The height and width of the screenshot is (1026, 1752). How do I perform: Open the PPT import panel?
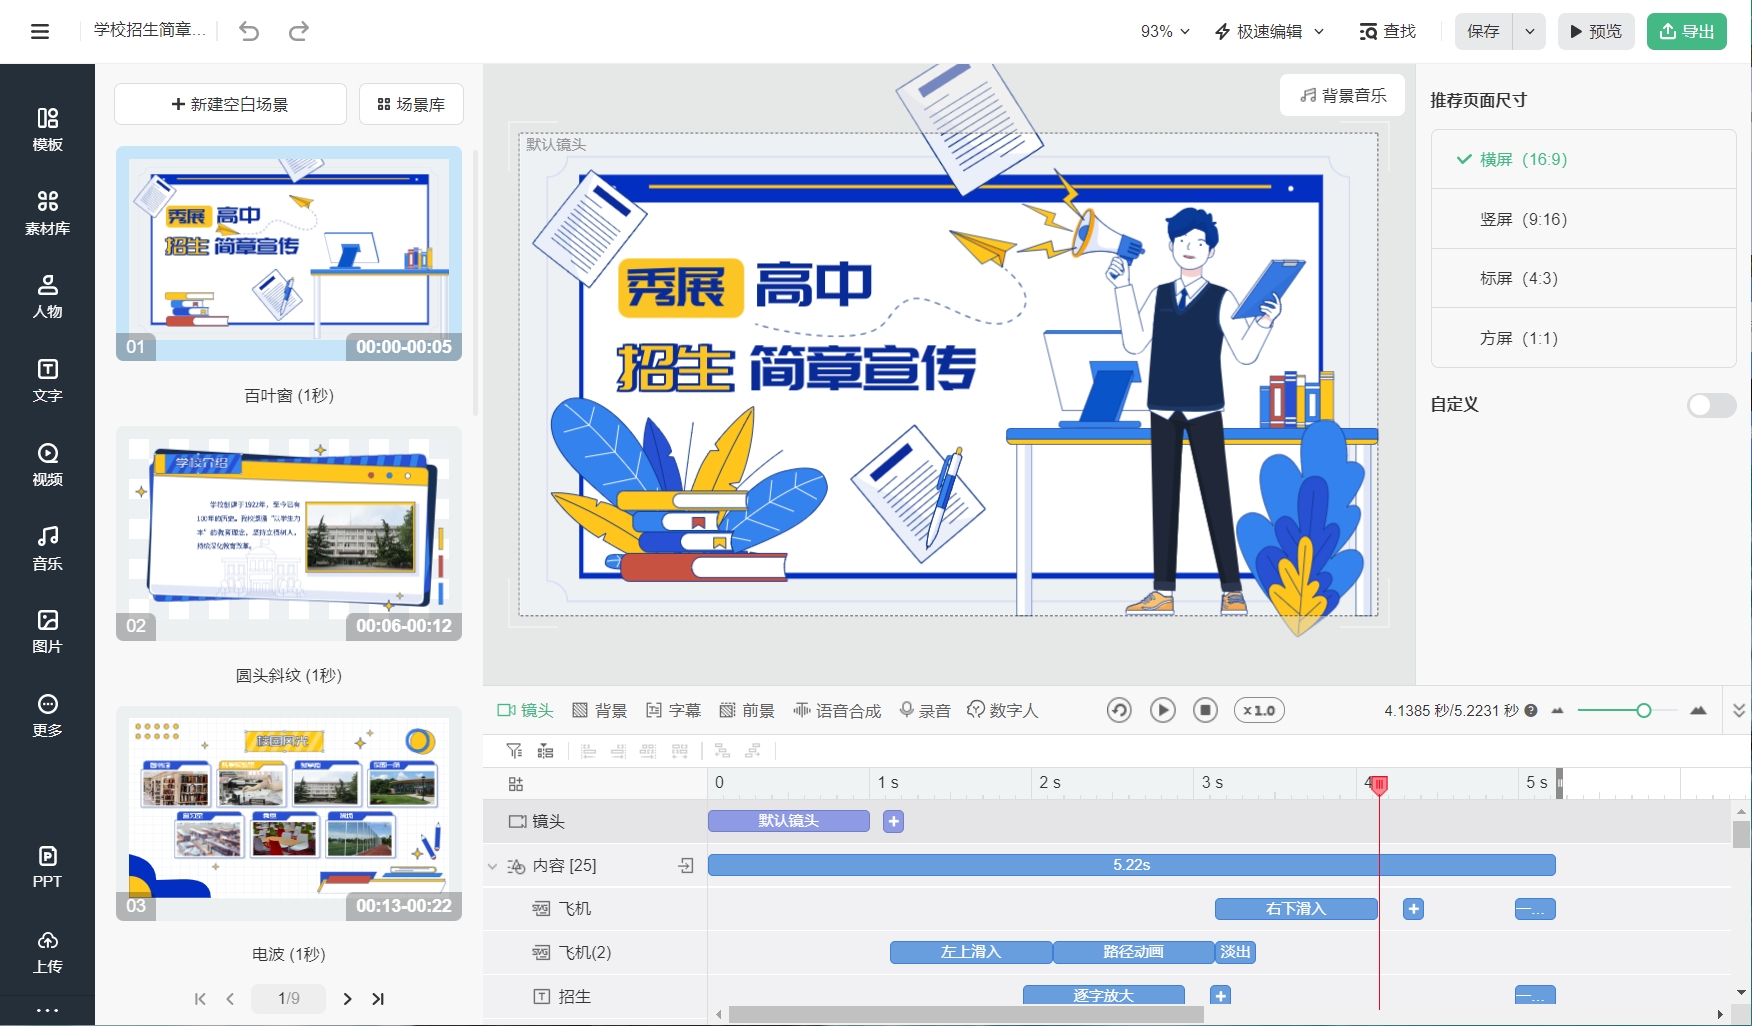pyautogui.click(x=46, y=865)
